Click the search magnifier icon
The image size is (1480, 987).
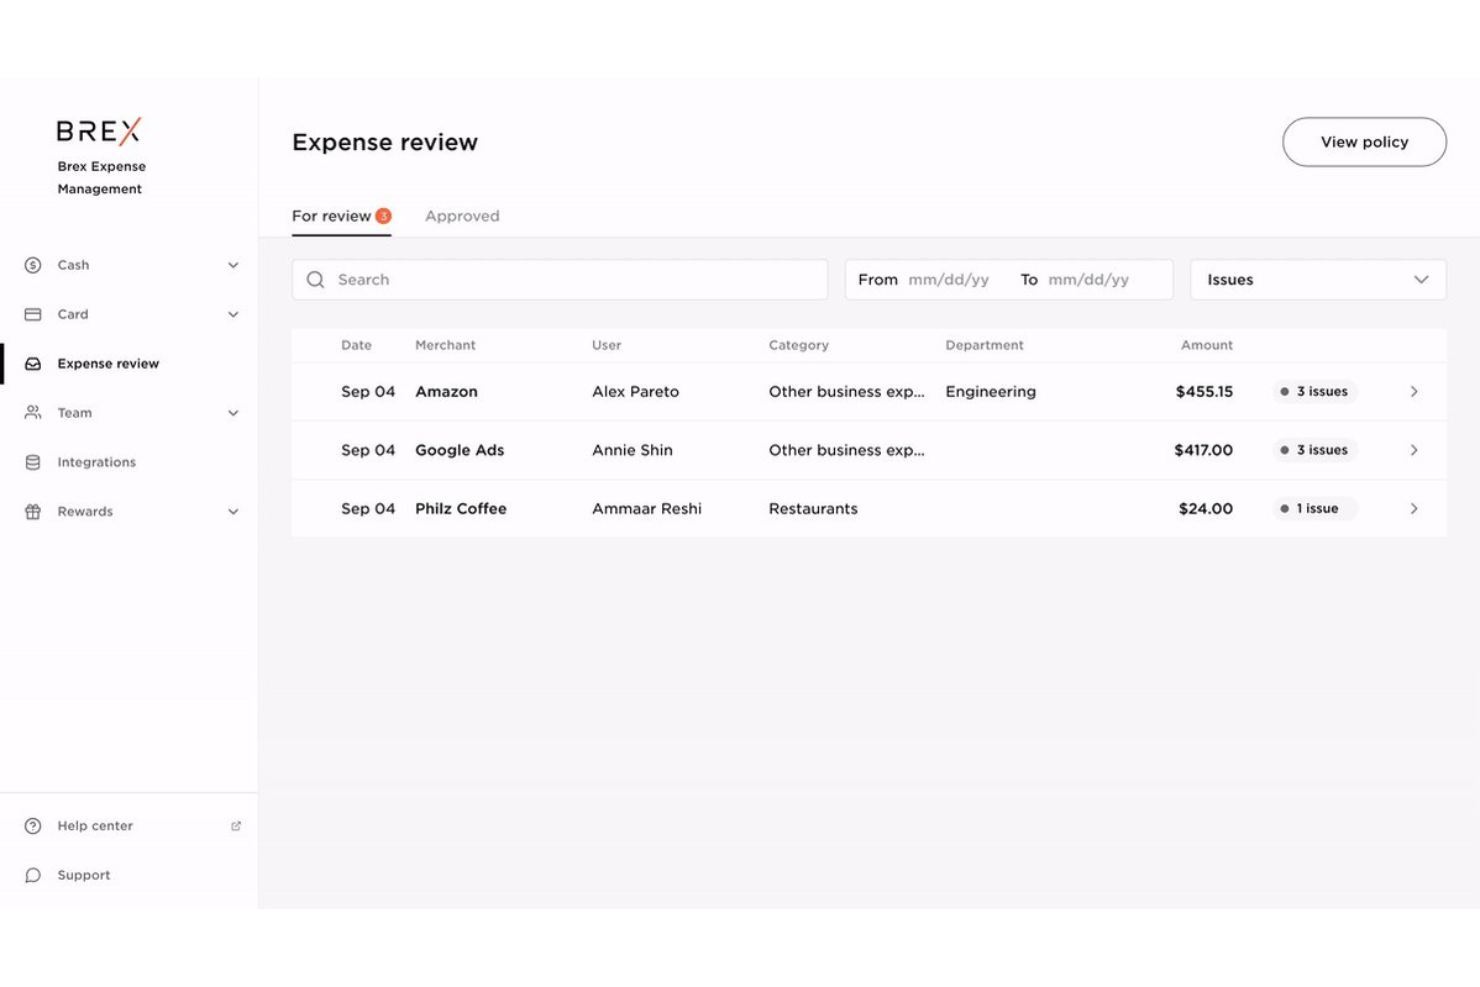pos(316,280)
